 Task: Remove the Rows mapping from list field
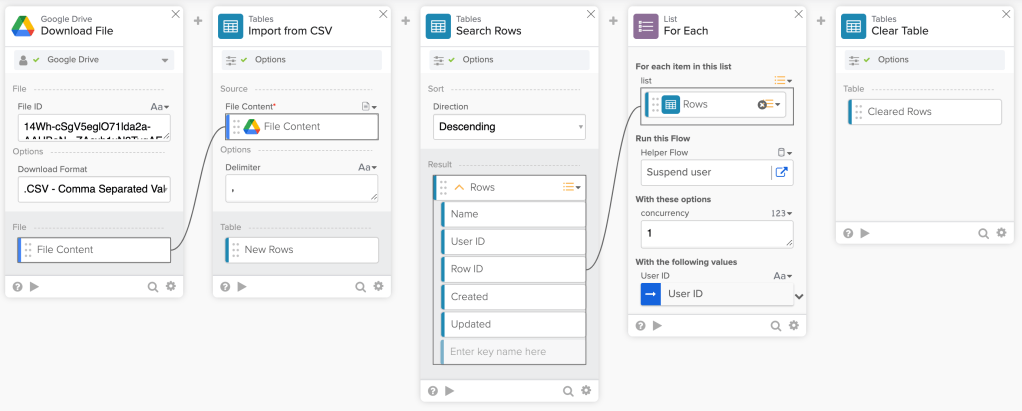[762, 104]
